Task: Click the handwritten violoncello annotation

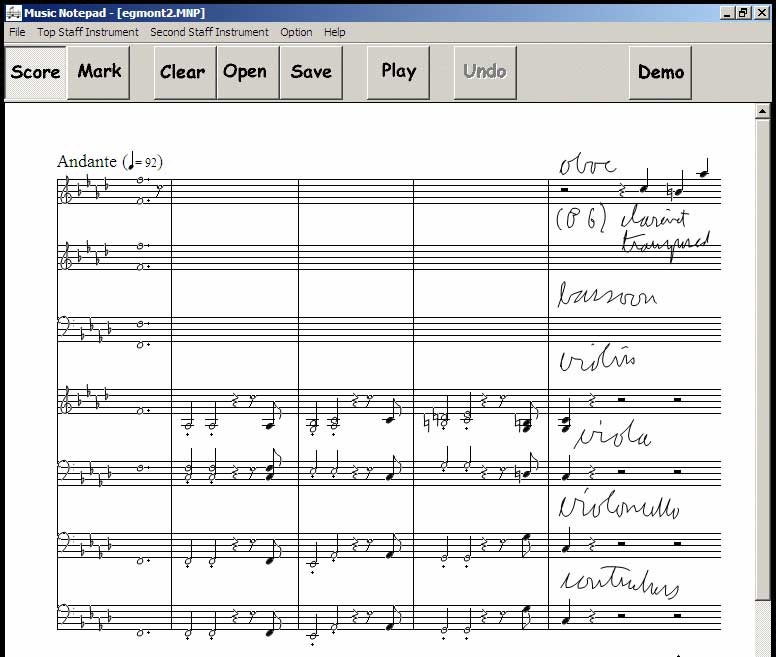Action: (x=619, y=504)
